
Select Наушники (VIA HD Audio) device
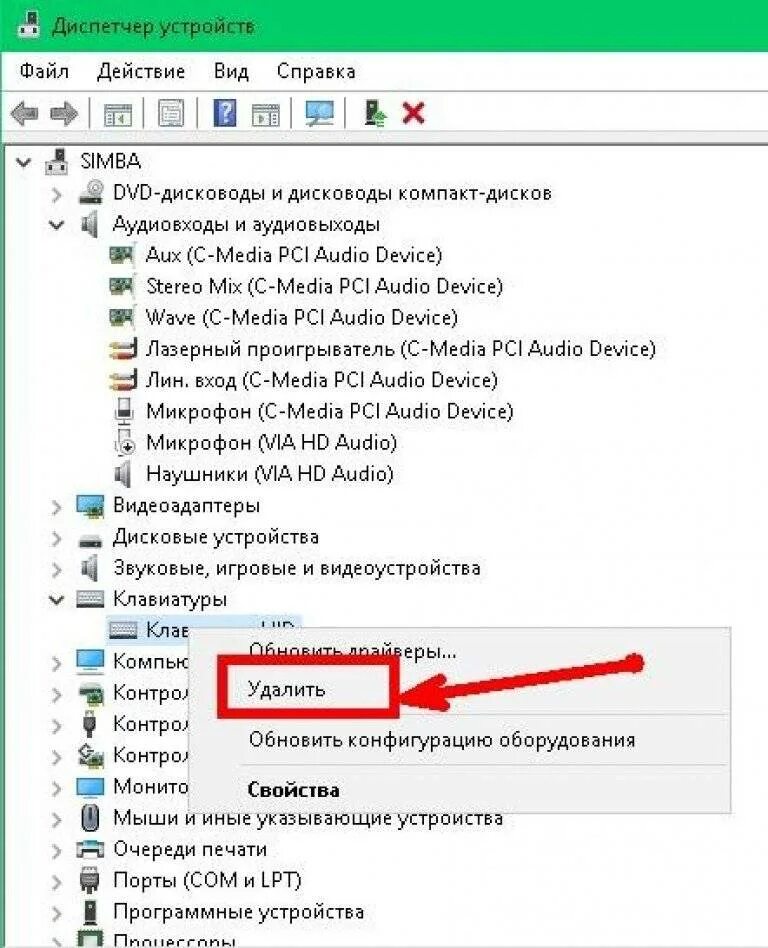point(270,473)
